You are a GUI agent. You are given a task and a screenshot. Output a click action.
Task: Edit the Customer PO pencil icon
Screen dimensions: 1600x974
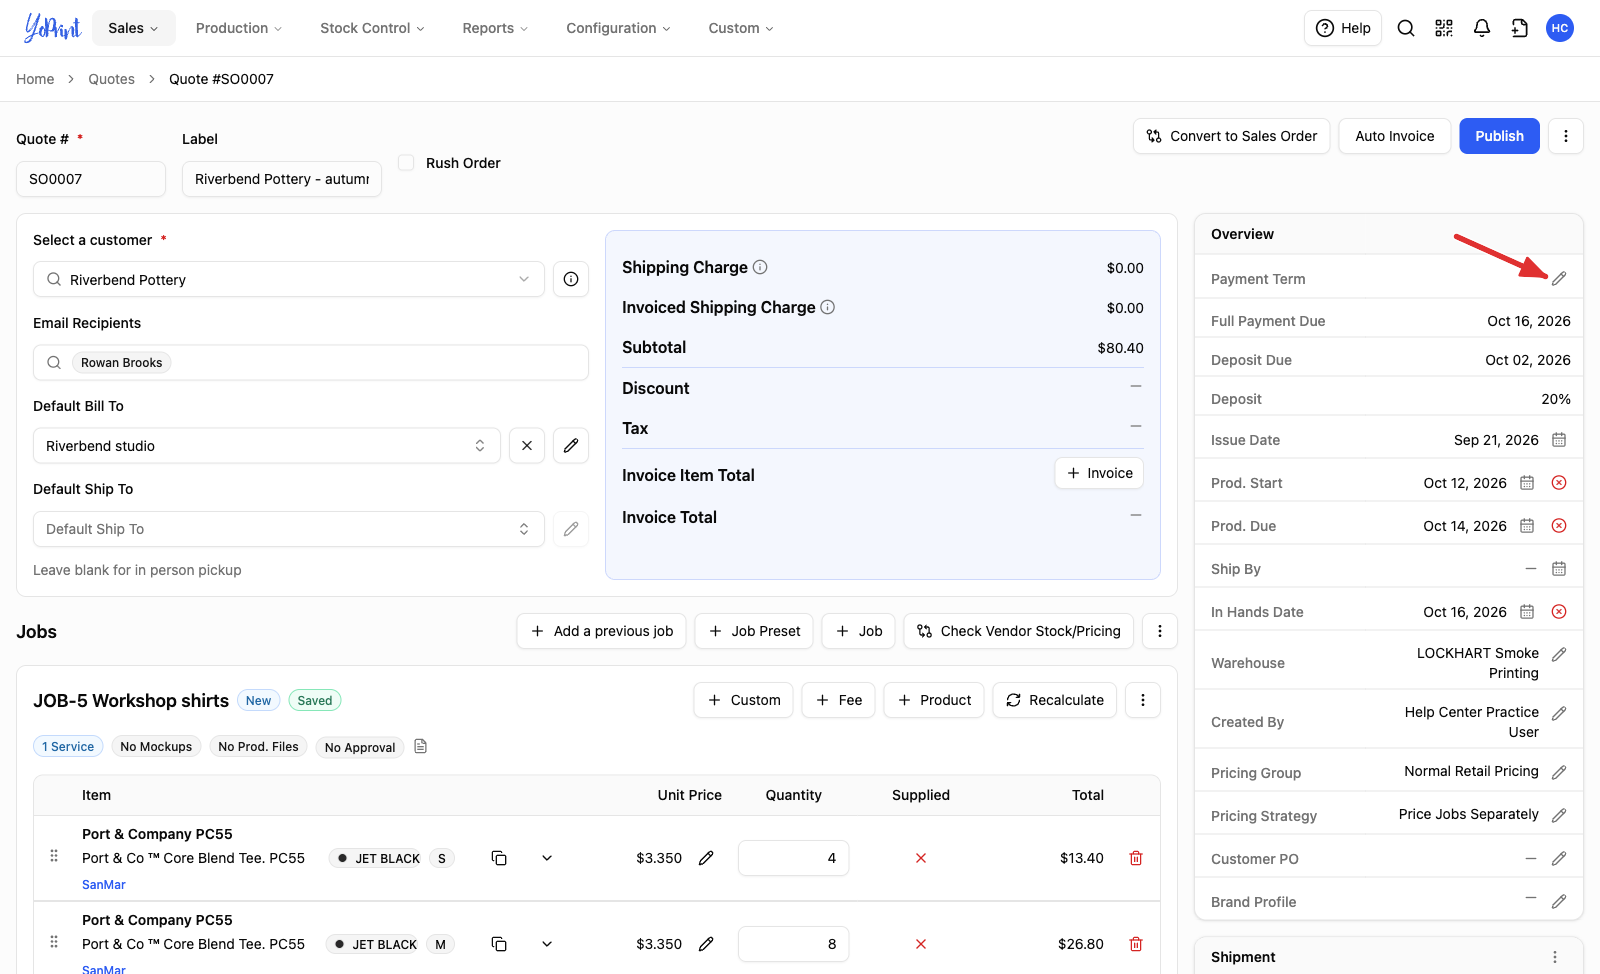click(1559, 859)
